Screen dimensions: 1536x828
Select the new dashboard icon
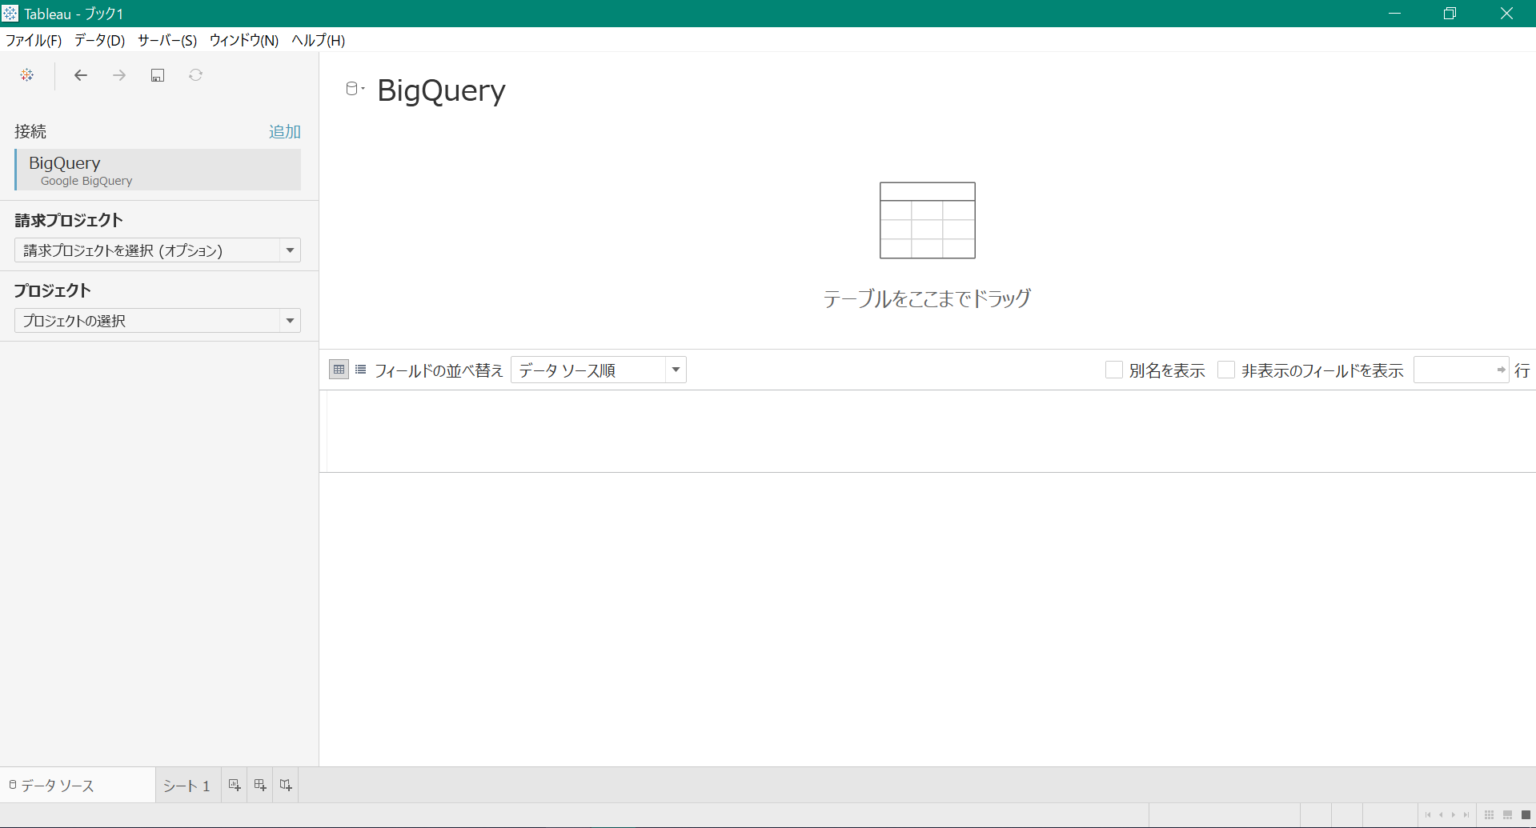pos(259,785)
